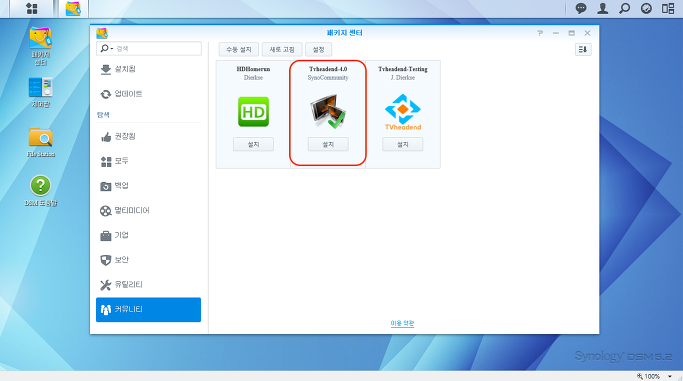Click the sort order button in the package list
This screenshot has width=683, height=381.
583,50
